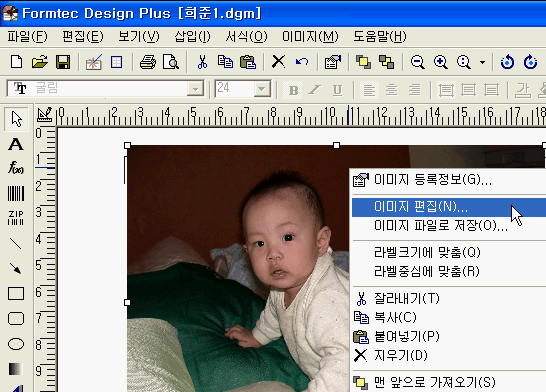The image size is (546, 392).
Task: Click the label grid layout icon
Action: [x=116, y=62]
